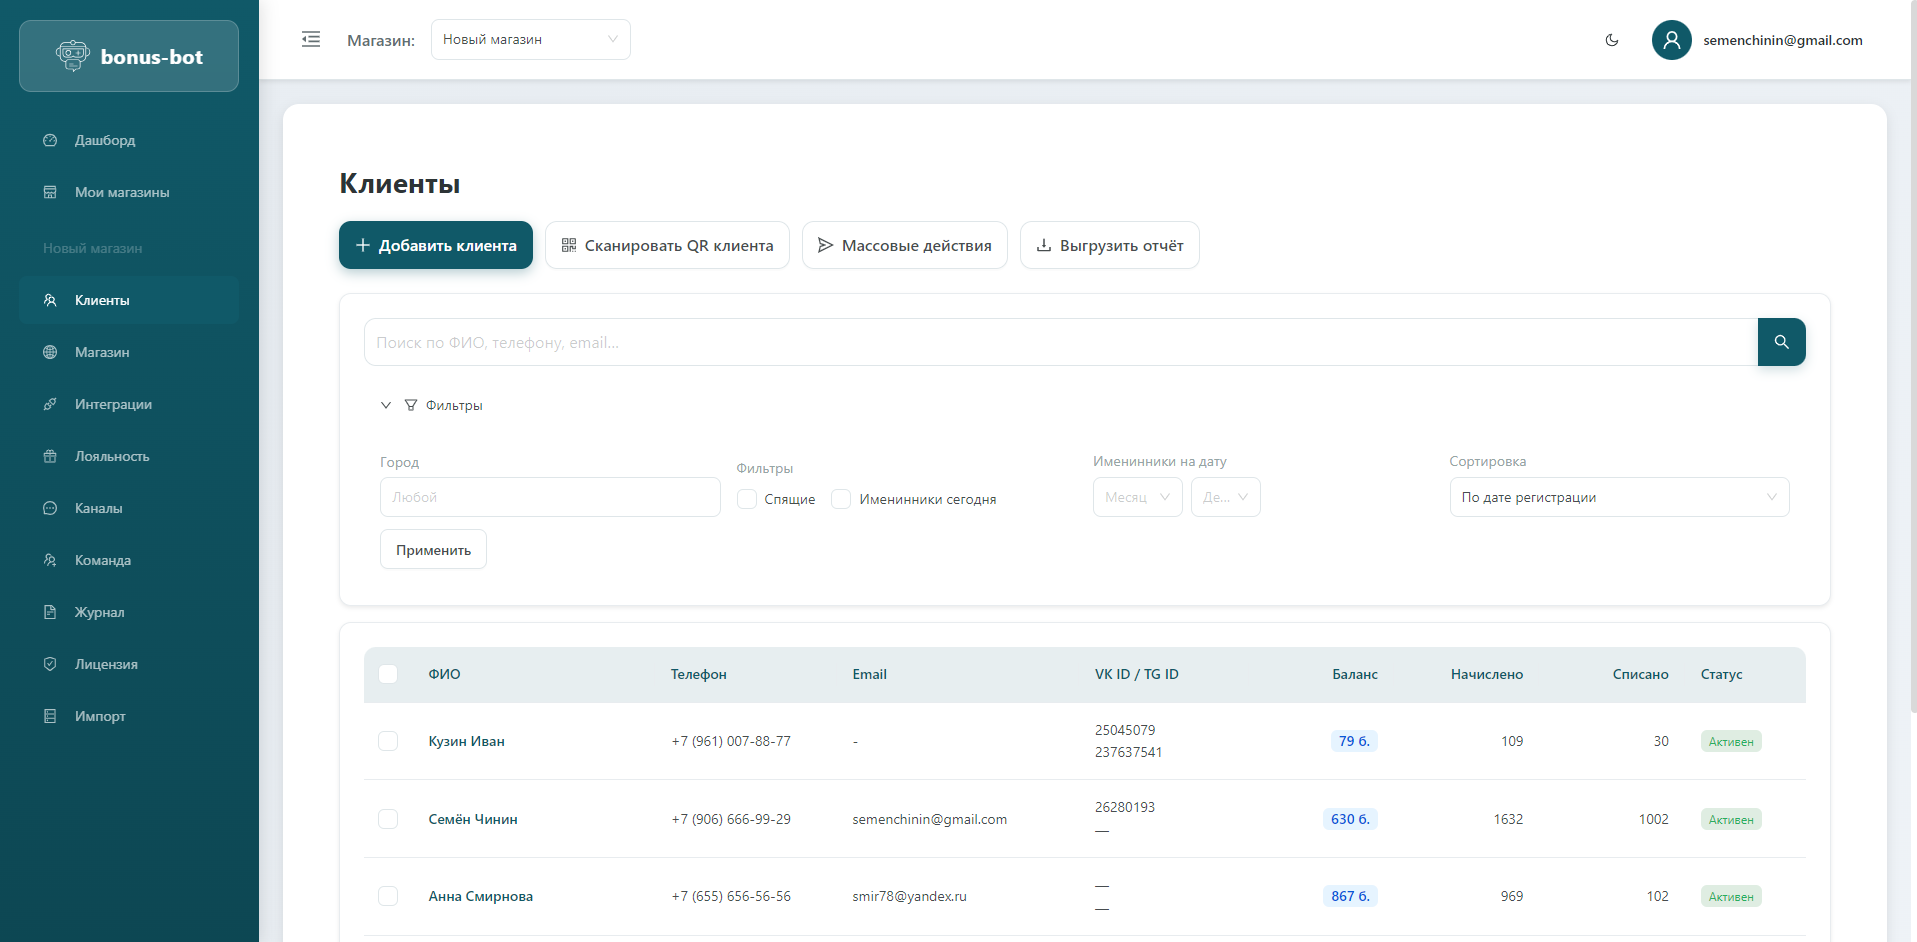1917x942 pixels.
Task: Check the Именинники сегодня checkbox
Action: pyautogui.click(x=841, y=499)
